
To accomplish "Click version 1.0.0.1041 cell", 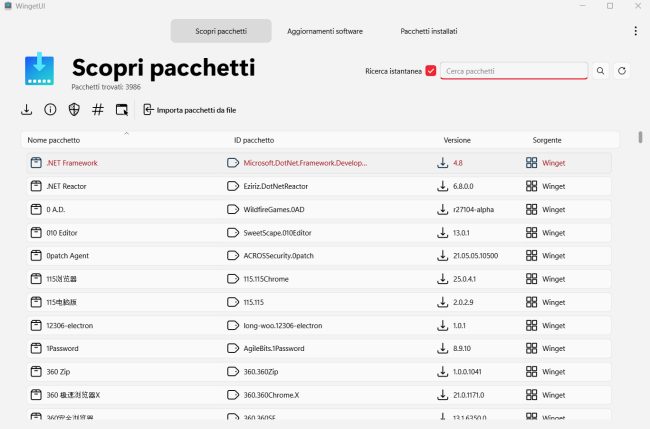I will tap(467, 372).
